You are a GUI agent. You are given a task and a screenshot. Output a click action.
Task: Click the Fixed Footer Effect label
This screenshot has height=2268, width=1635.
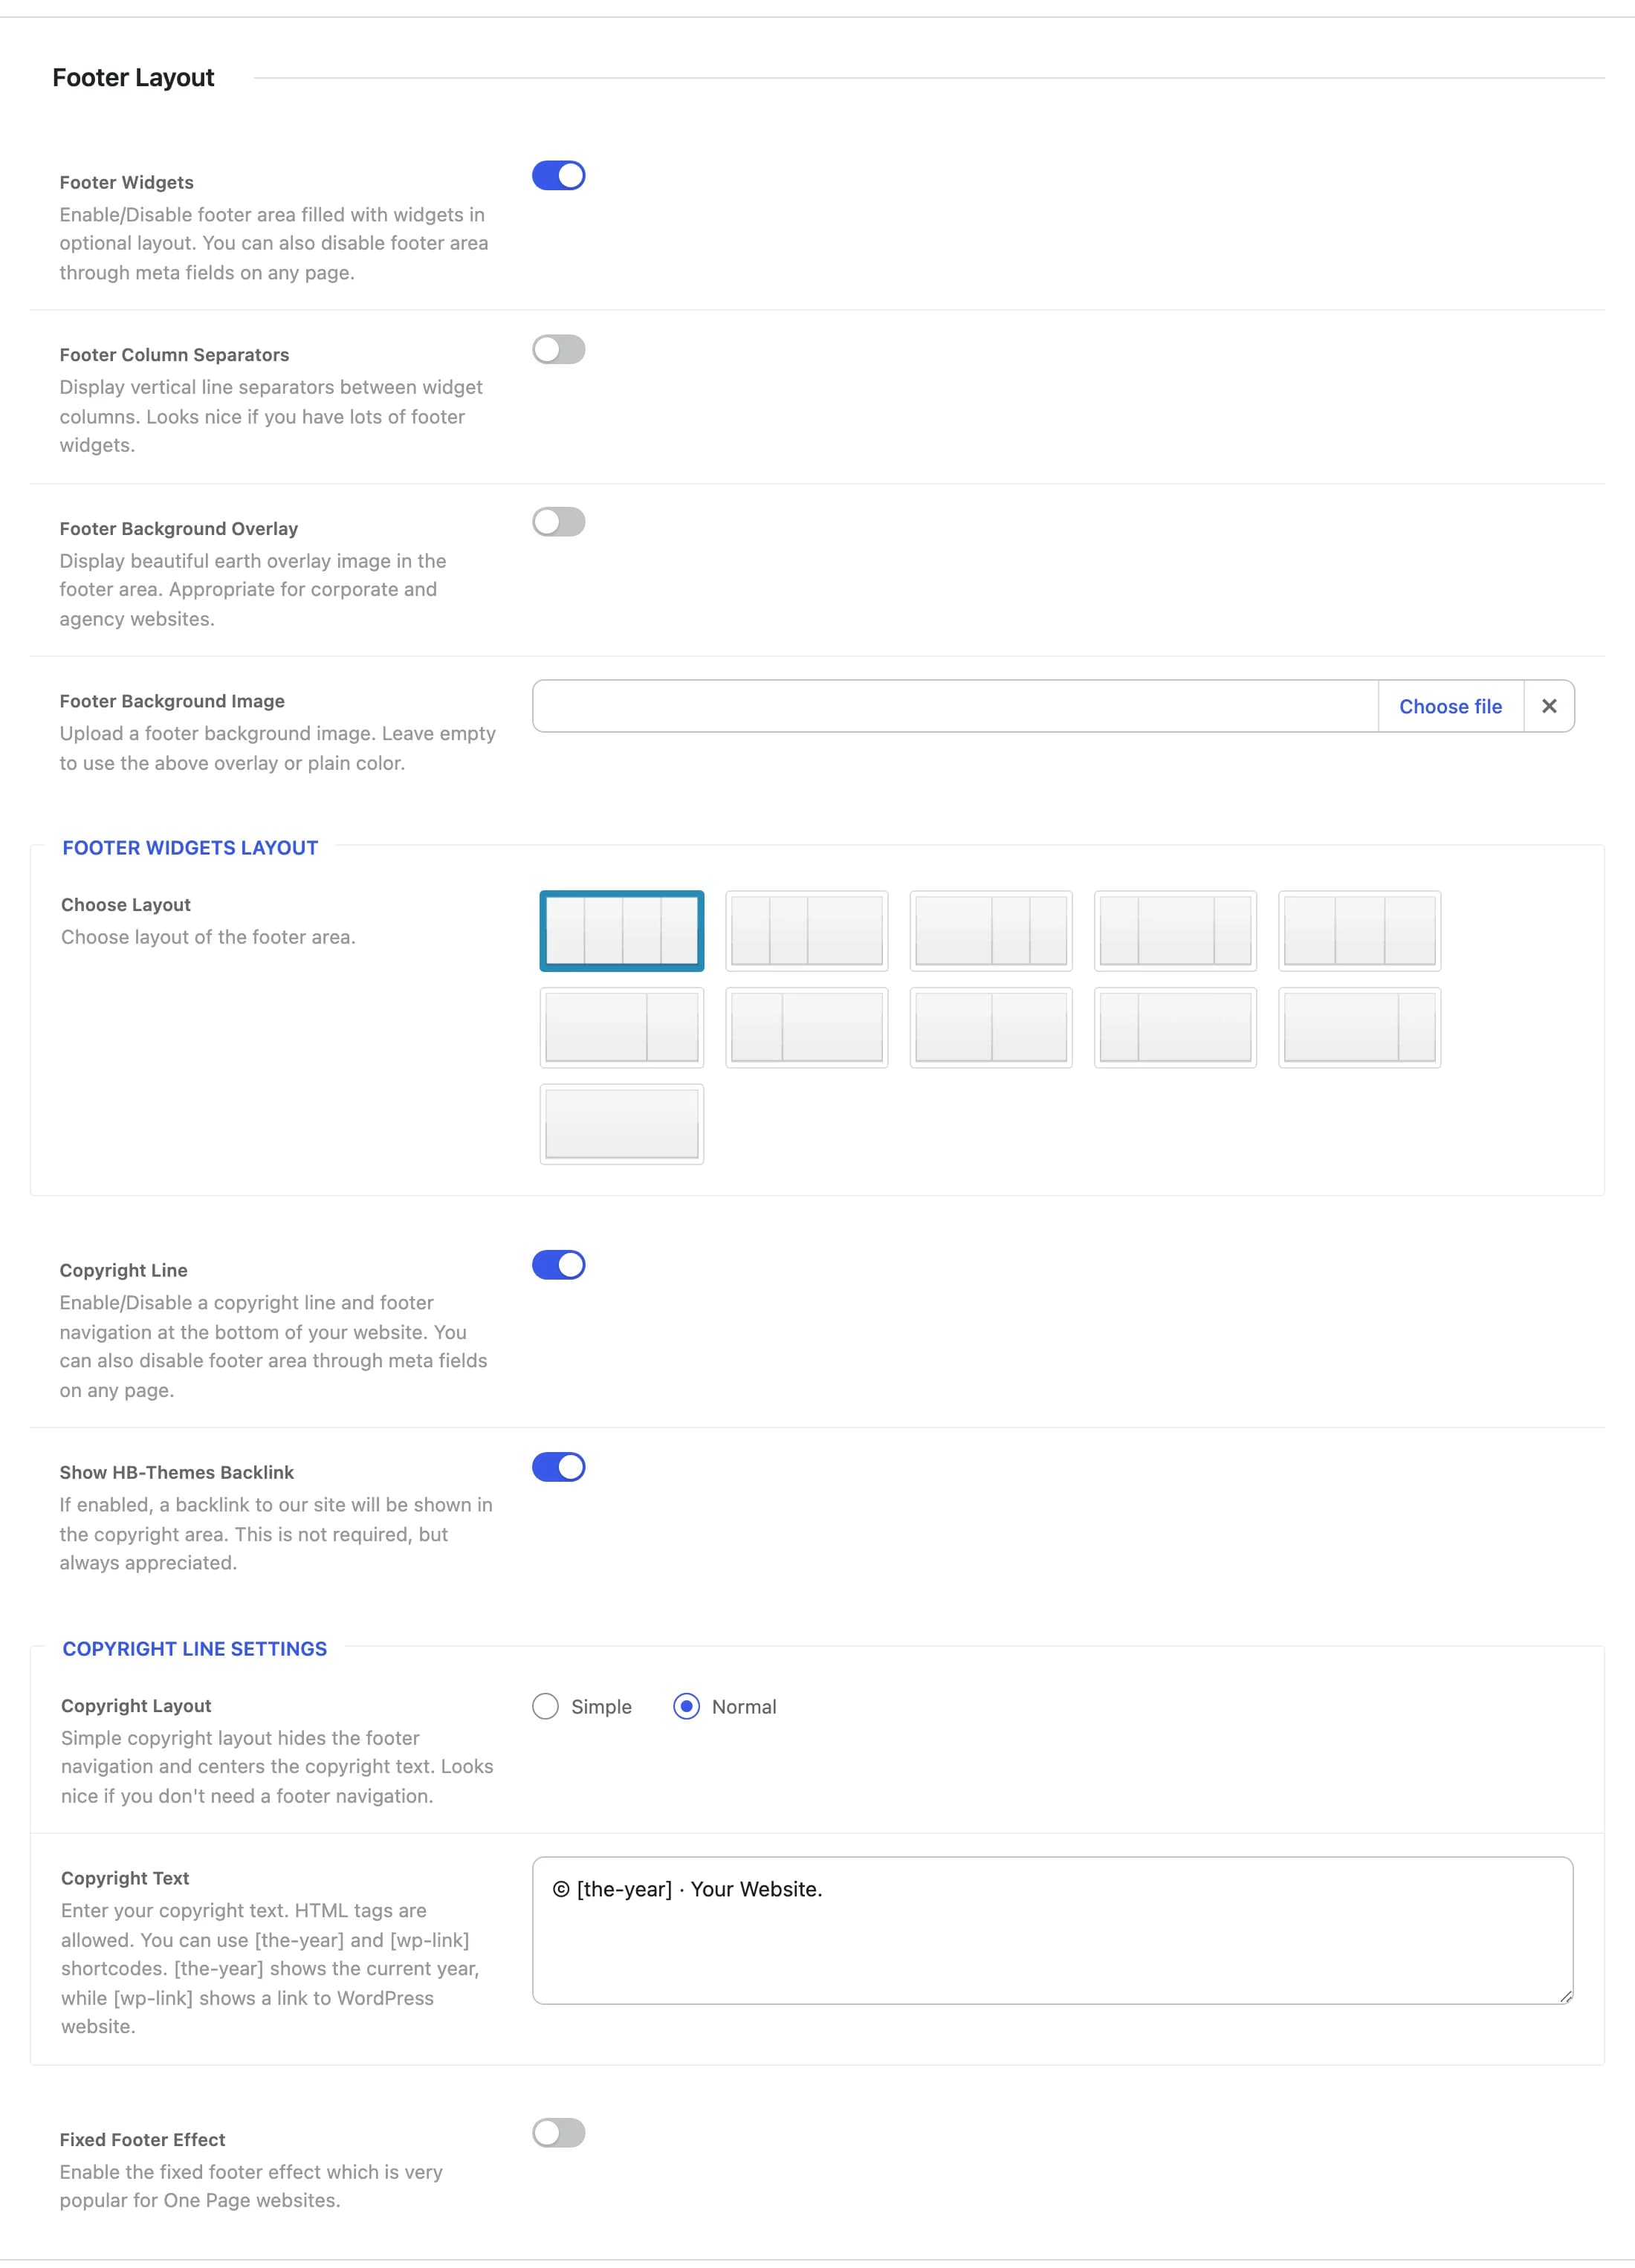tap(142, 2139)
